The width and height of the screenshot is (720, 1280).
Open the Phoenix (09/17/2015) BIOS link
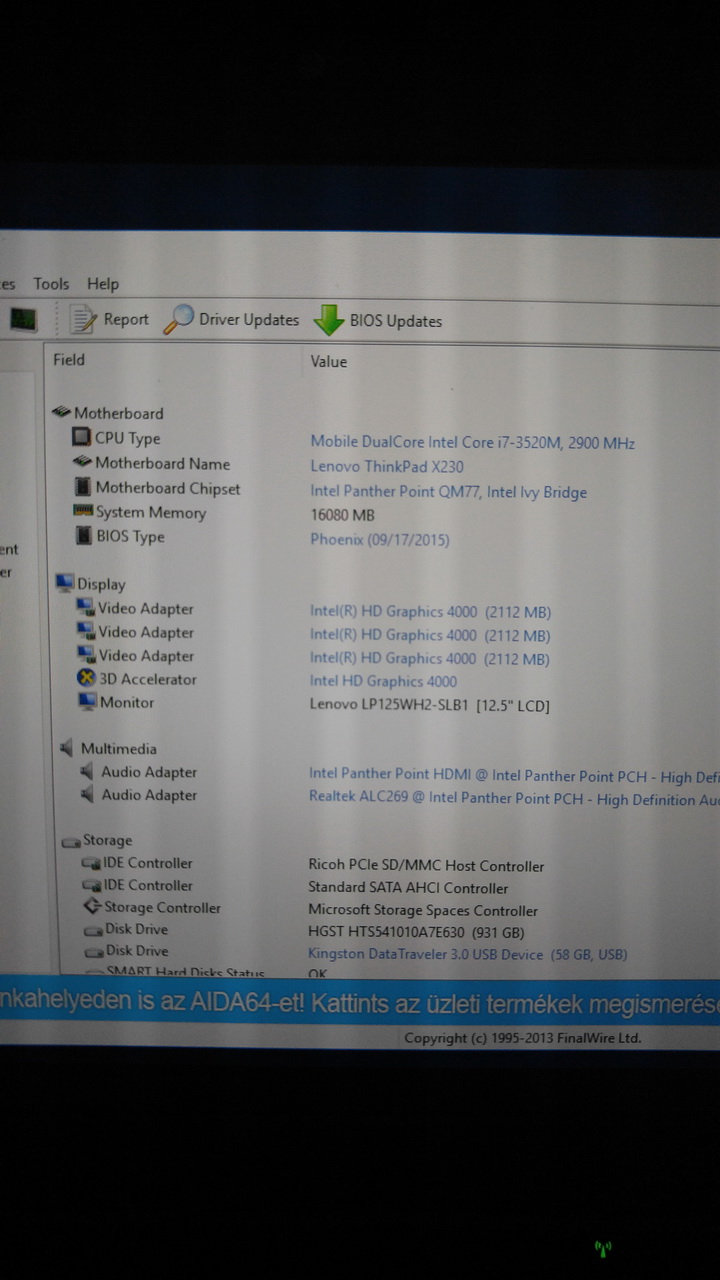coord(380,539)
